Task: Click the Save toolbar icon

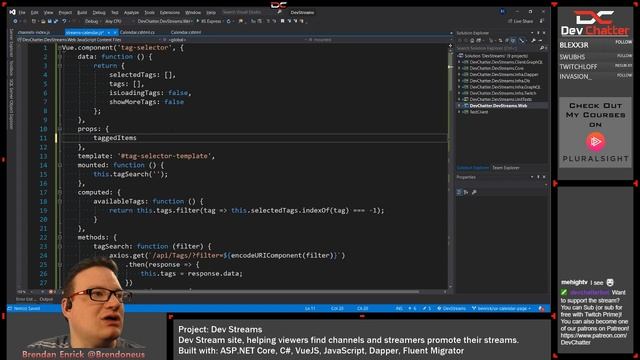Action: pyautogui.click(x=49, y=21)
